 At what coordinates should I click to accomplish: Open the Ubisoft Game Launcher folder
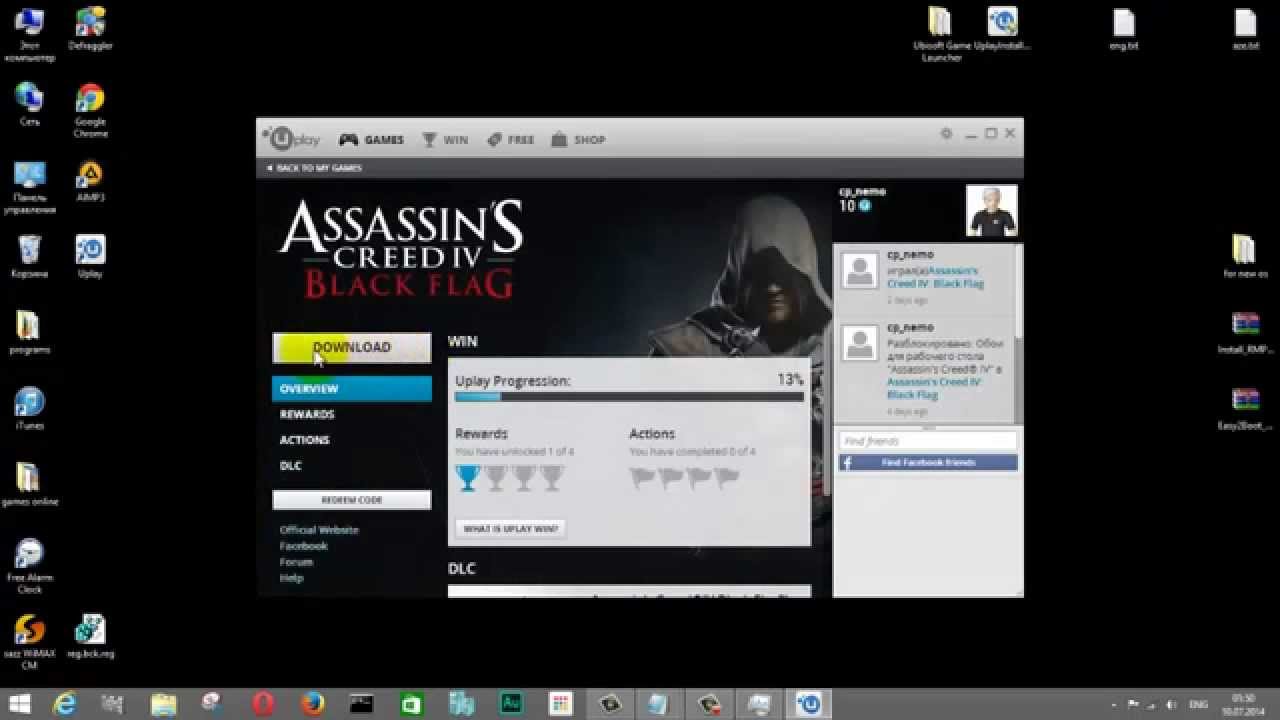click(x=941, y=35)
